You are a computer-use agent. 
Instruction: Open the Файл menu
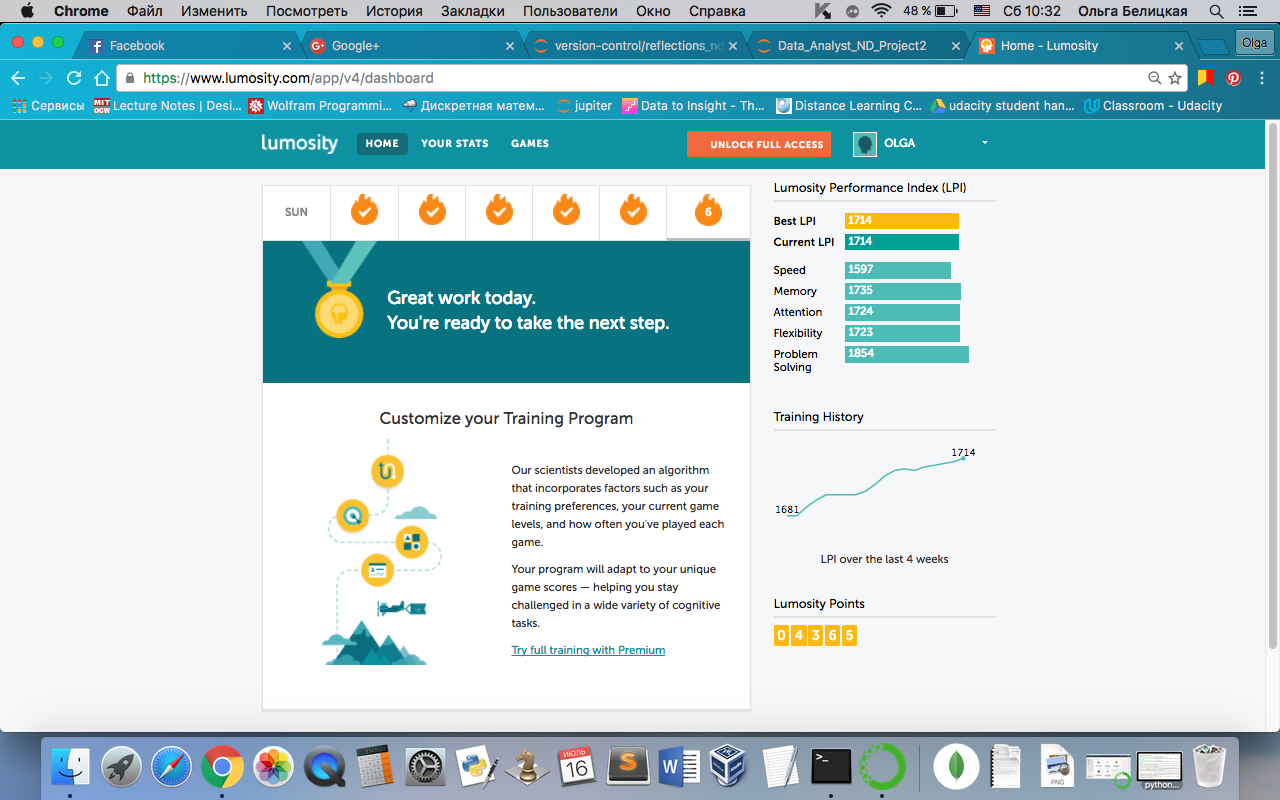click(x=145, y=11)
